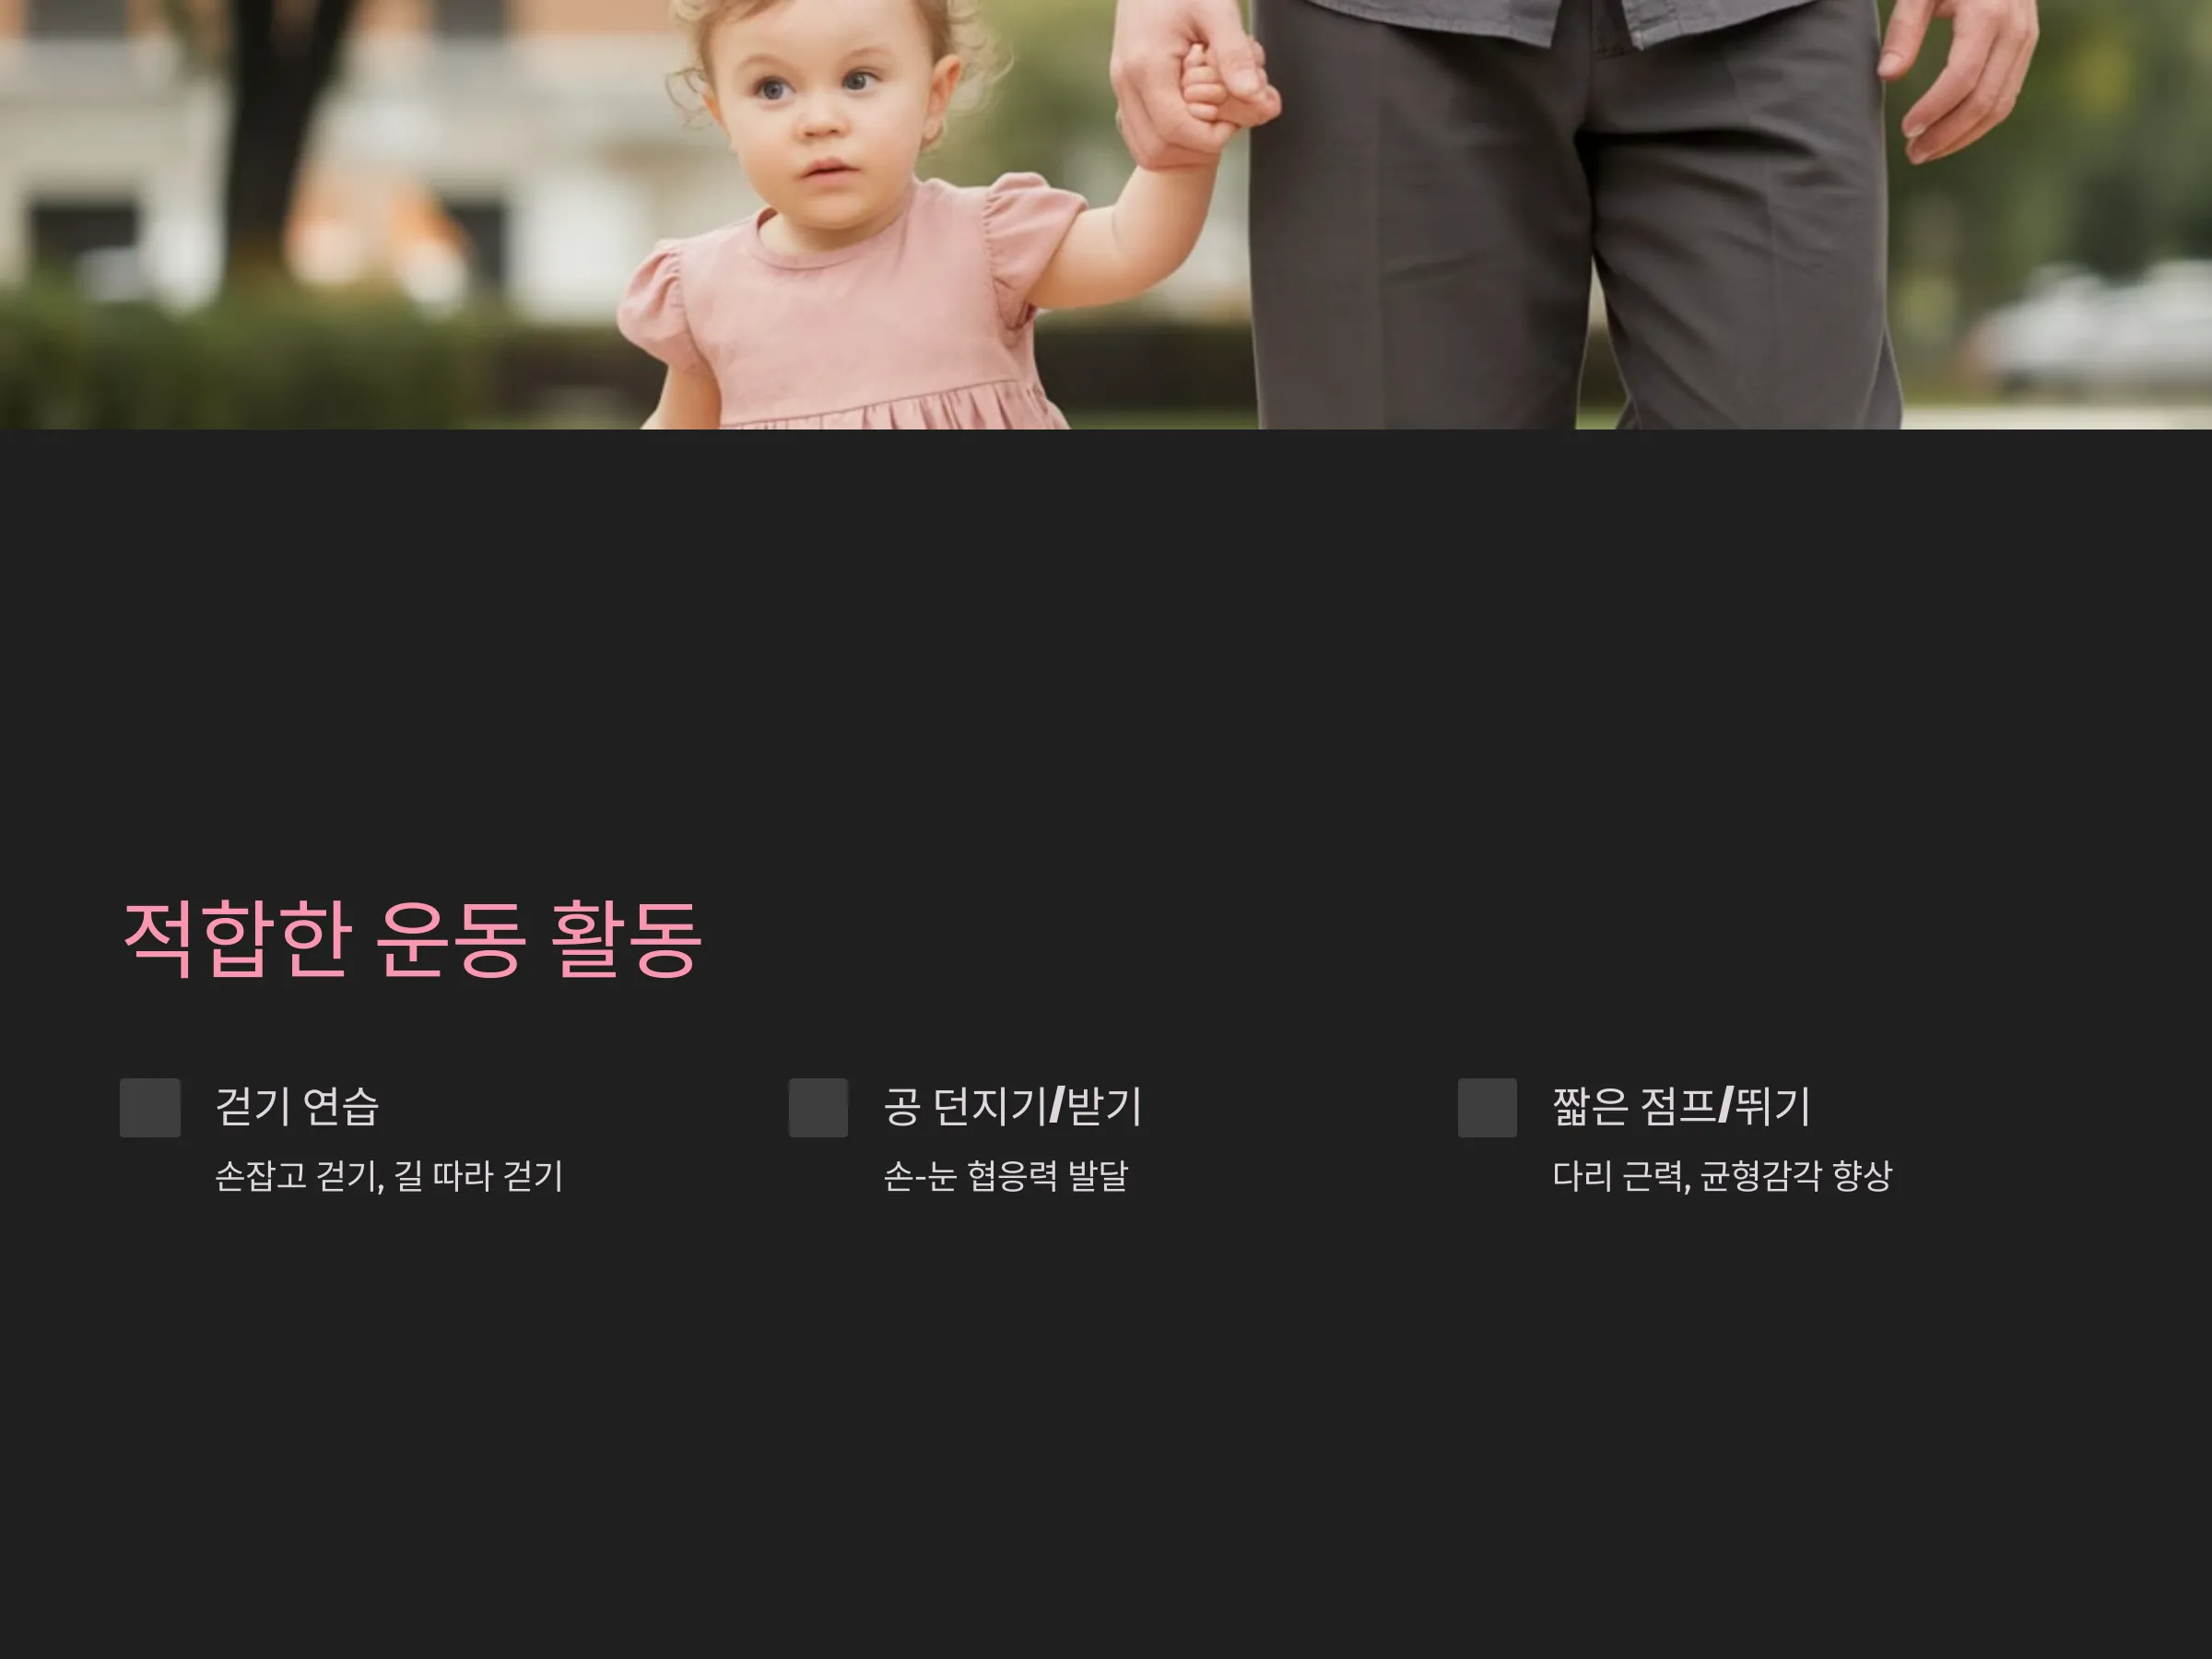The image size is (2212, 1659).
Task: Click the description 다리 근력, 균형감각 향상
Action: point(1721,1176)
